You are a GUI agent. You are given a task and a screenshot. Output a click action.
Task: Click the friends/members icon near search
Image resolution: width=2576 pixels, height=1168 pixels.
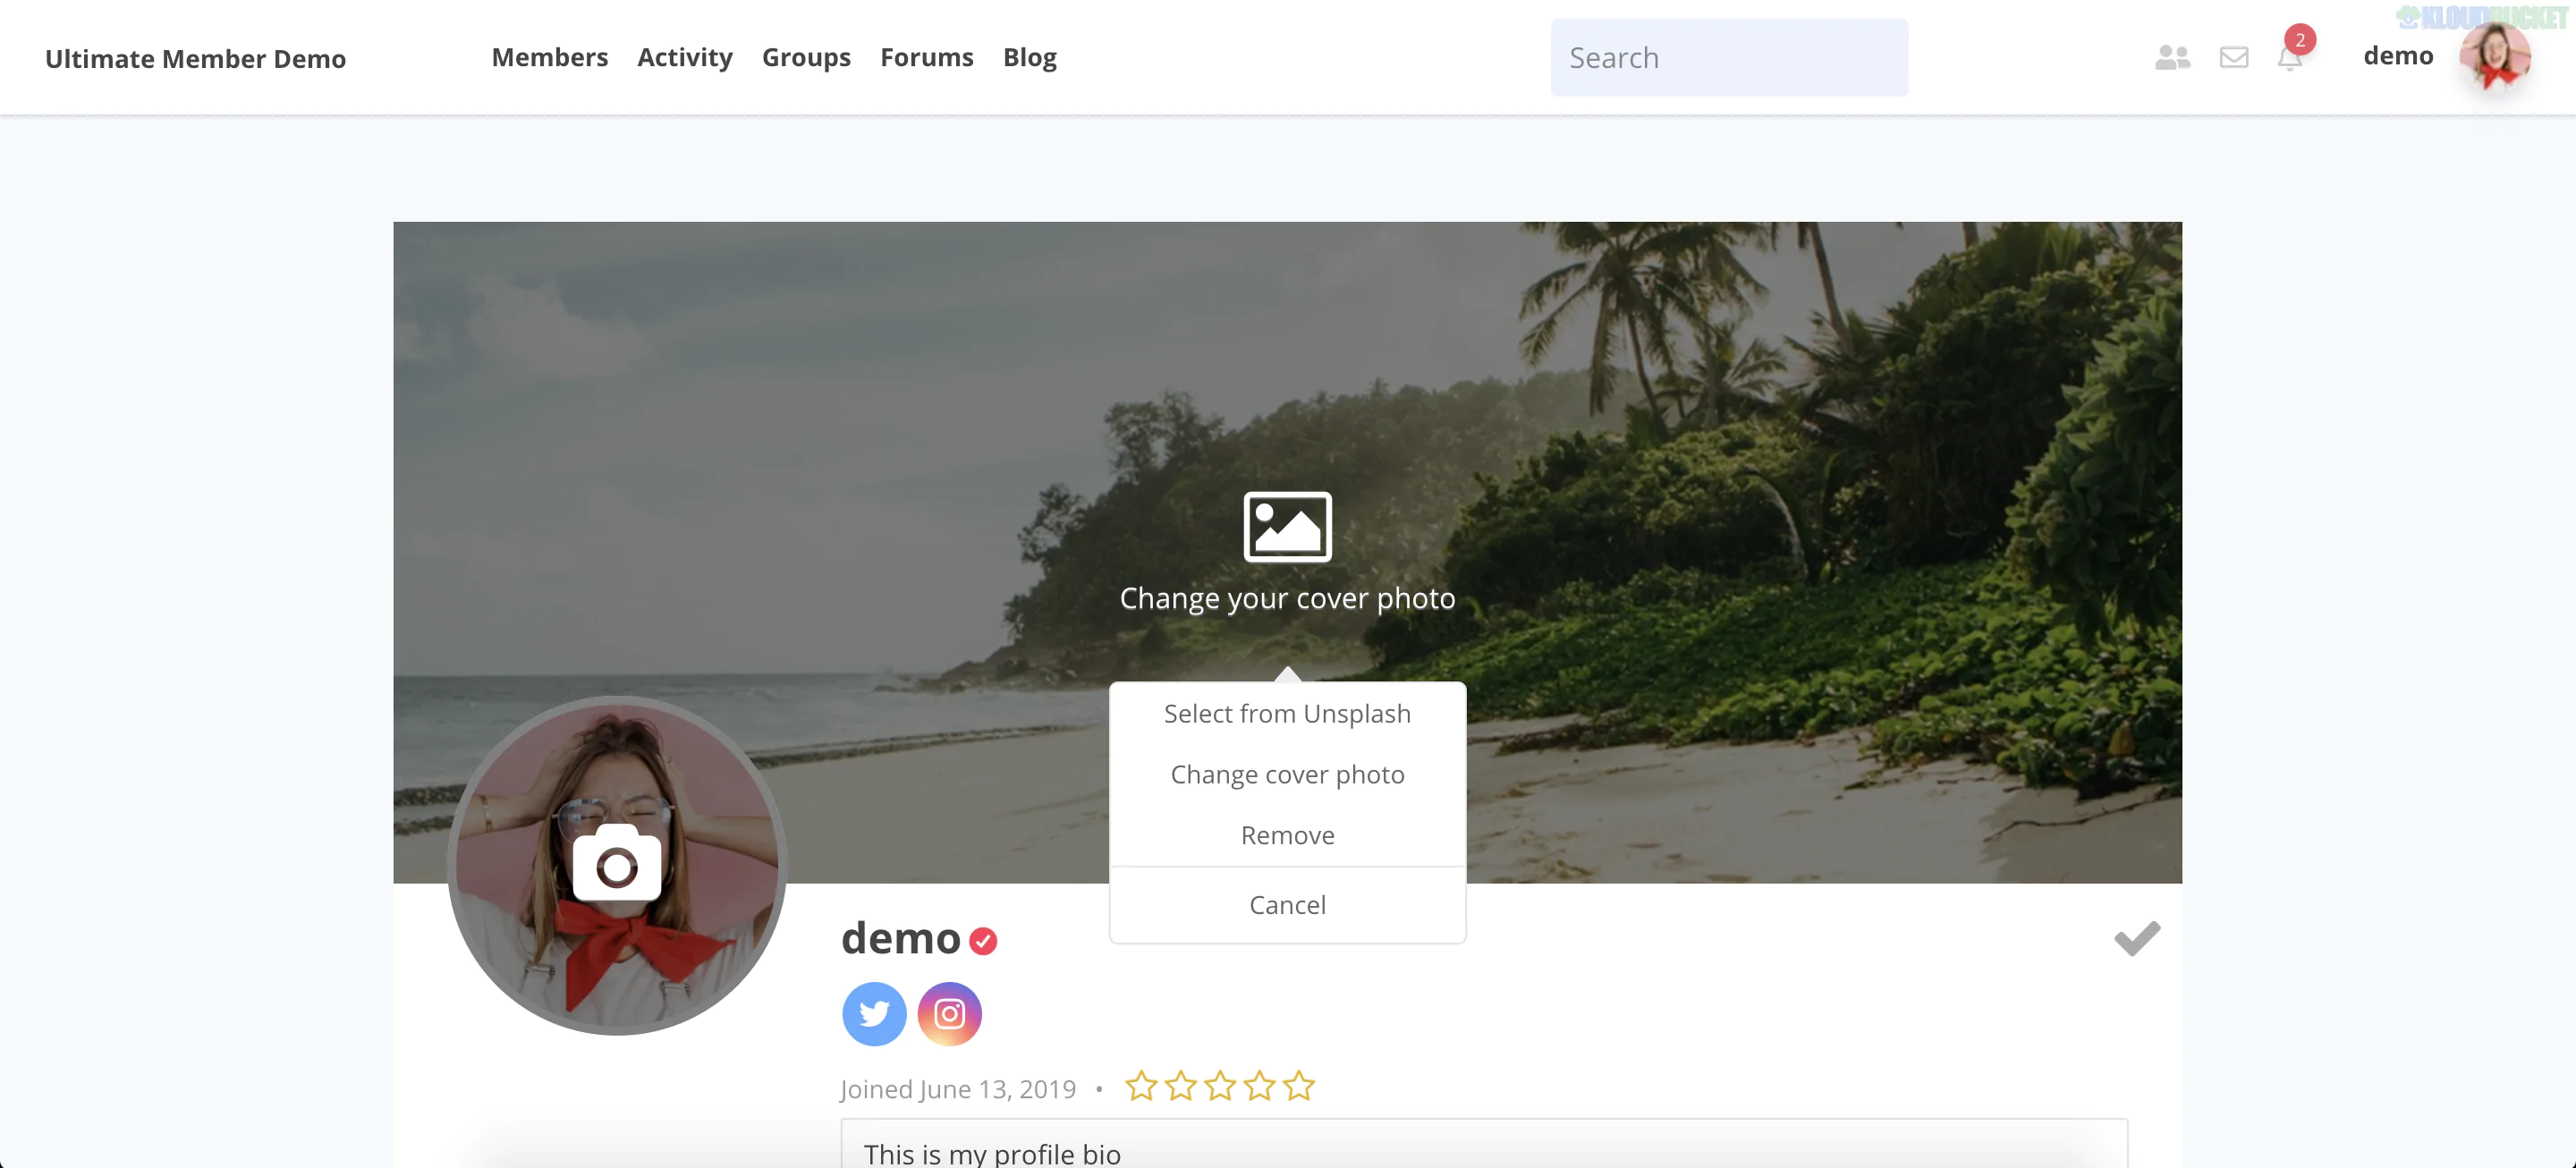[x=2171, y=57]
